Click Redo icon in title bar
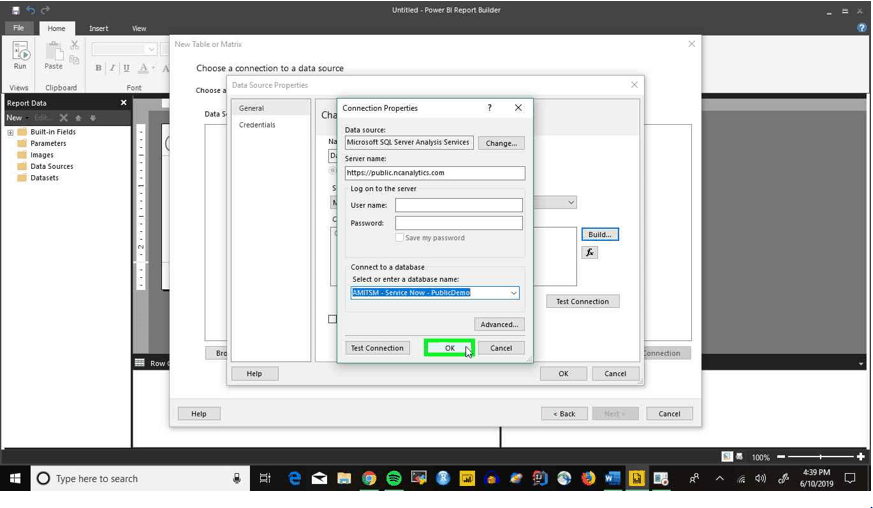The image size is (873, 508). [45, 10]
